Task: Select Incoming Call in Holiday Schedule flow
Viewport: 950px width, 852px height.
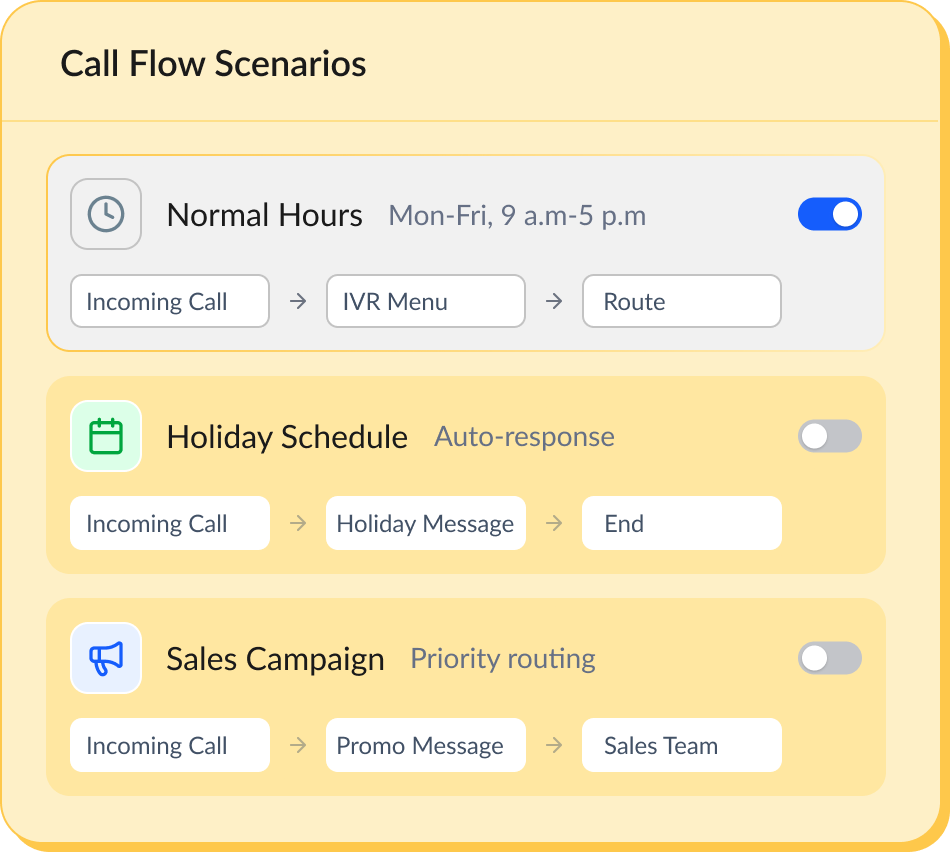Action: (169, 523)
